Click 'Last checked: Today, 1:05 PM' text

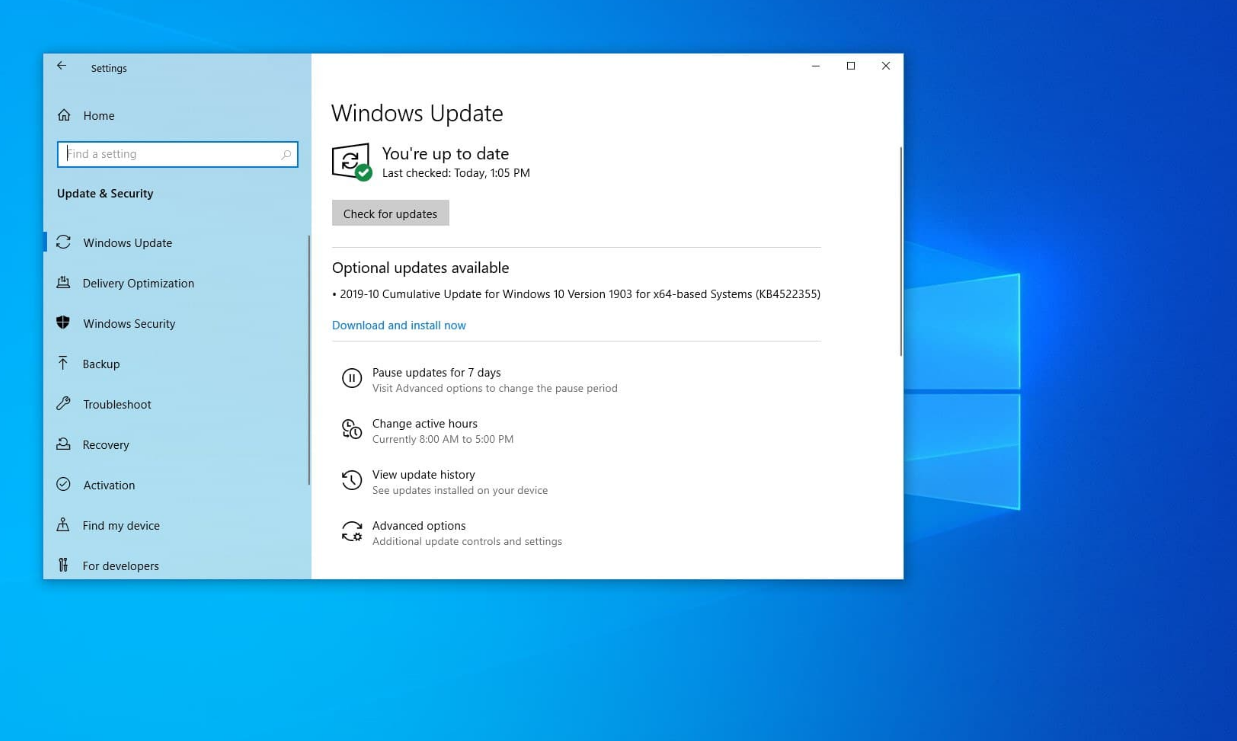[x=456, y=173]
